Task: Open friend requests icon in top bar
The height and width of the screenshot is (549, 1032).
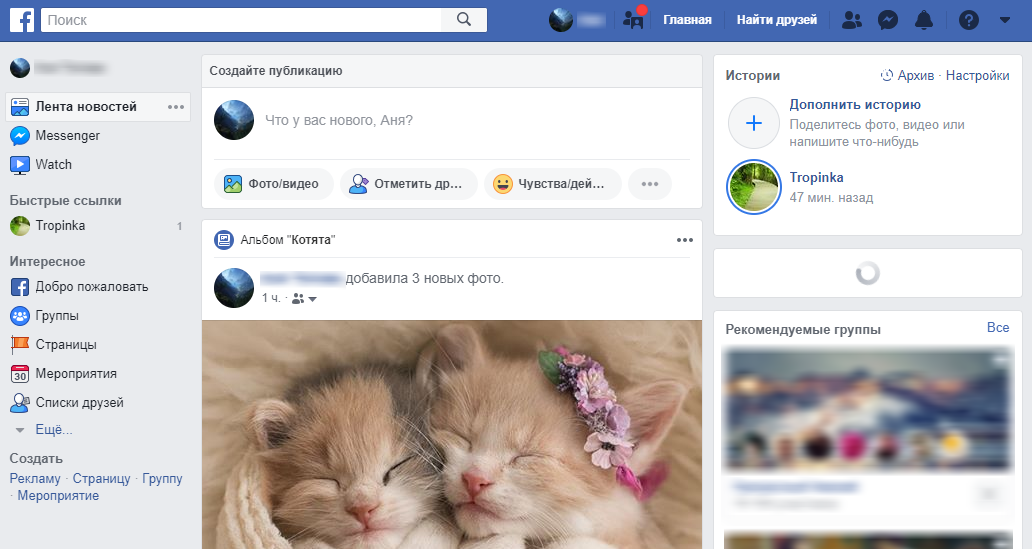Action: click(x=851, y=20)
